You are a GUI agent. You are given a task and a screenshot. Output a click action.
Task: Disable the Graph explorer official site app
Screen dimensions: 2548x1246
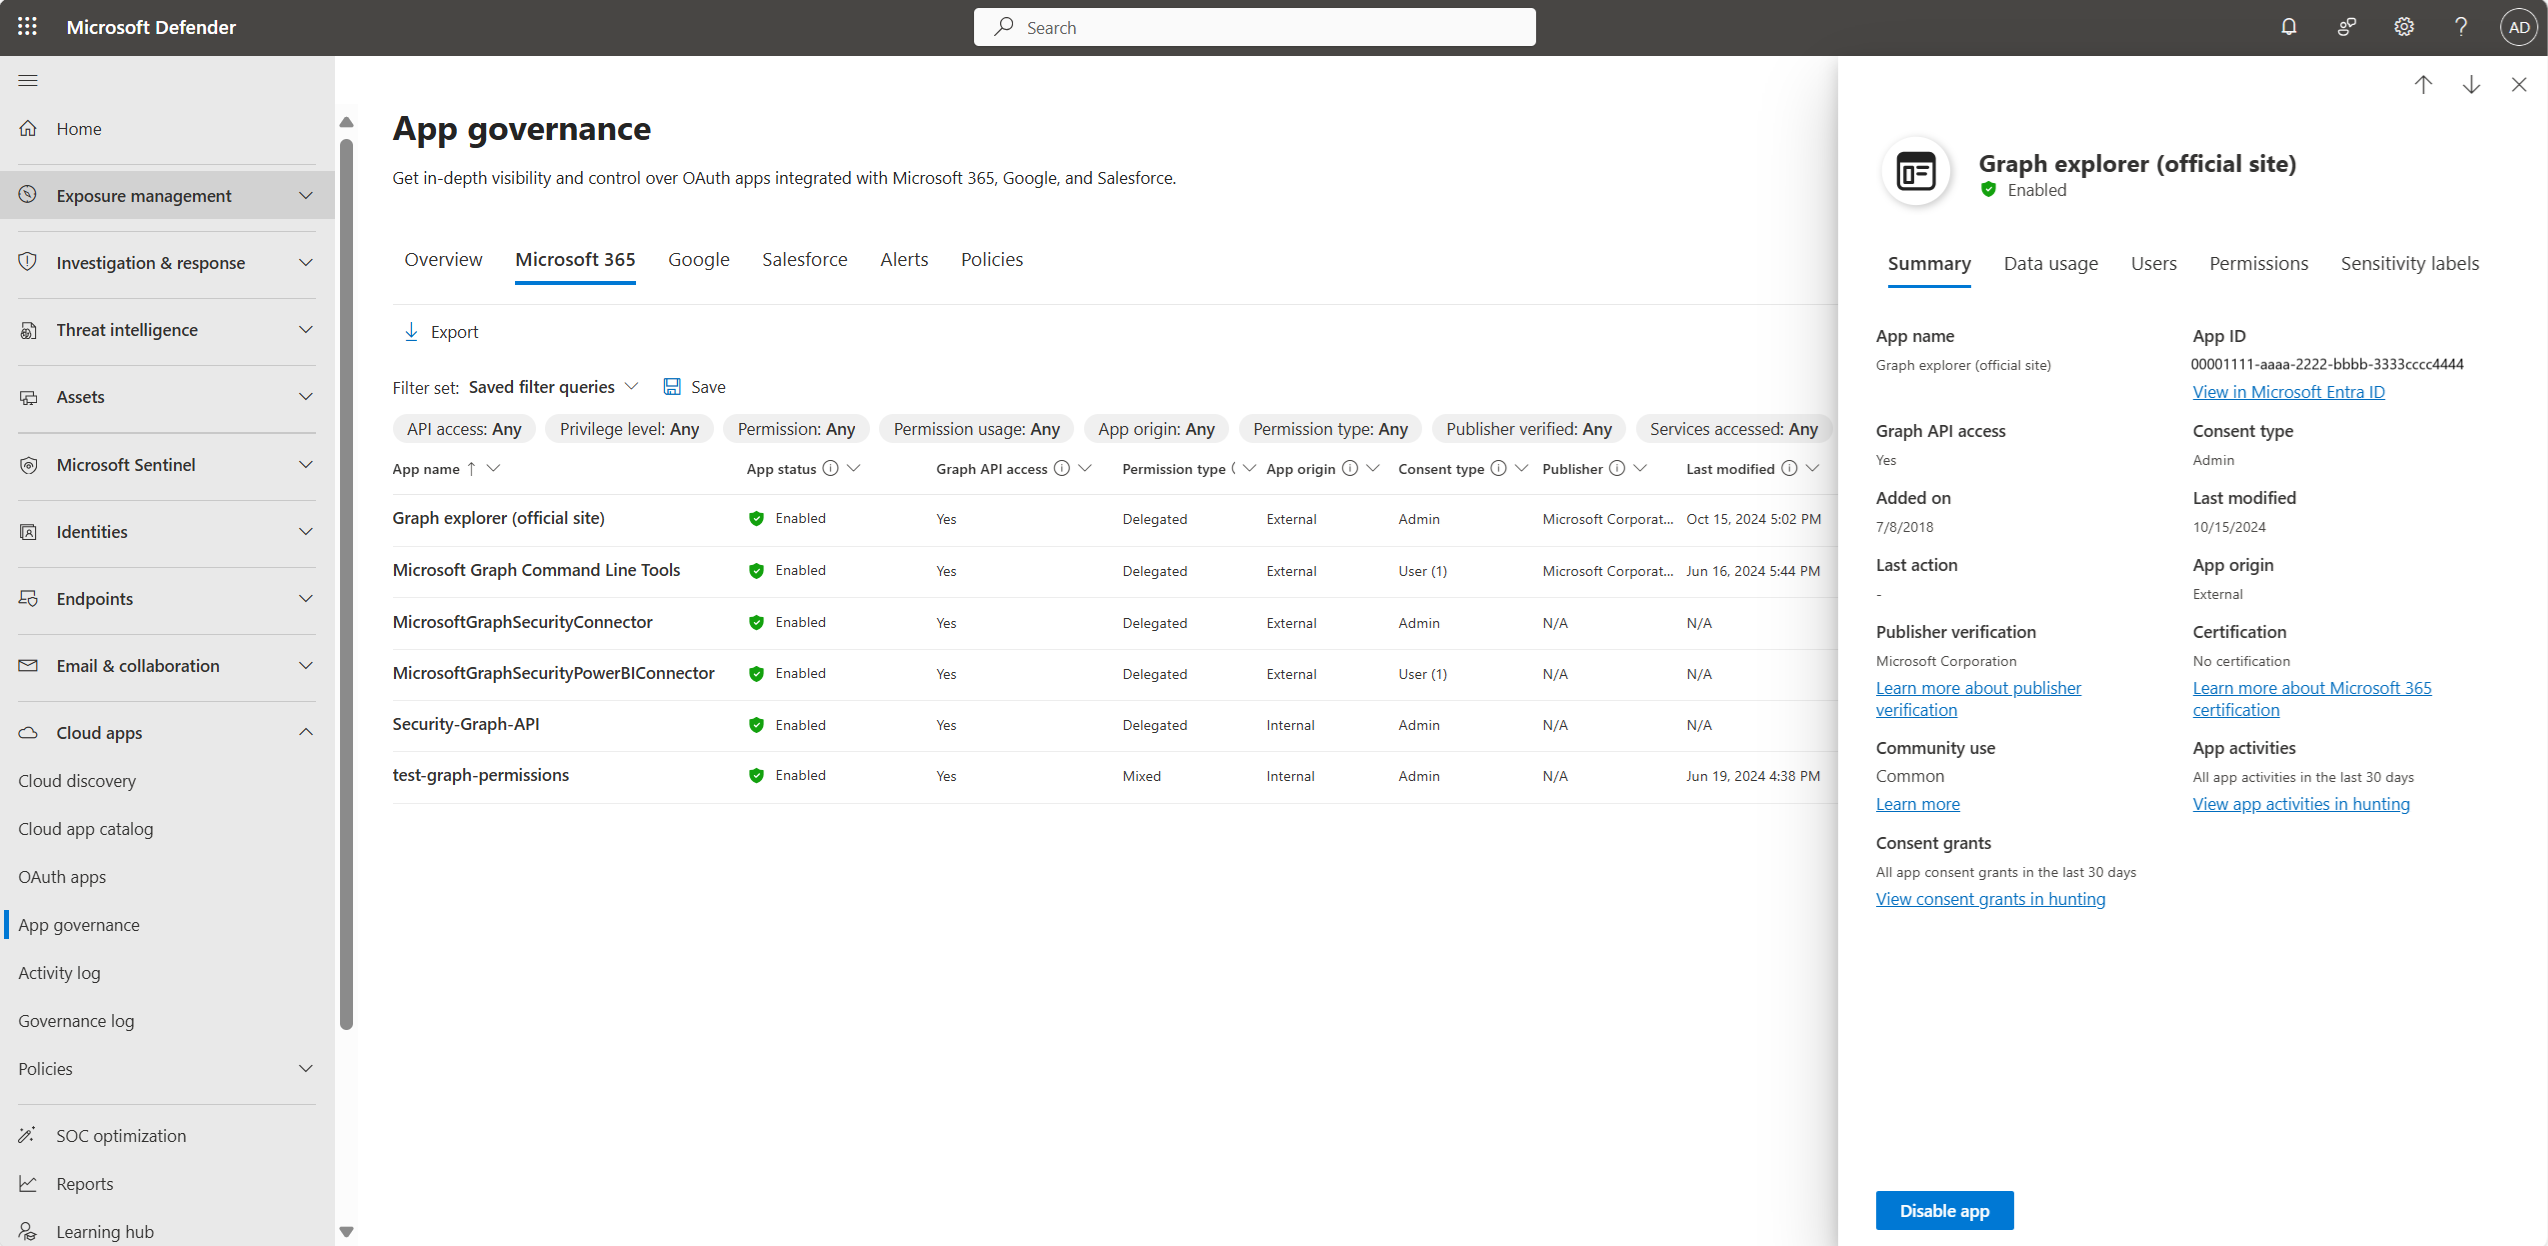pos(1944,1209)
